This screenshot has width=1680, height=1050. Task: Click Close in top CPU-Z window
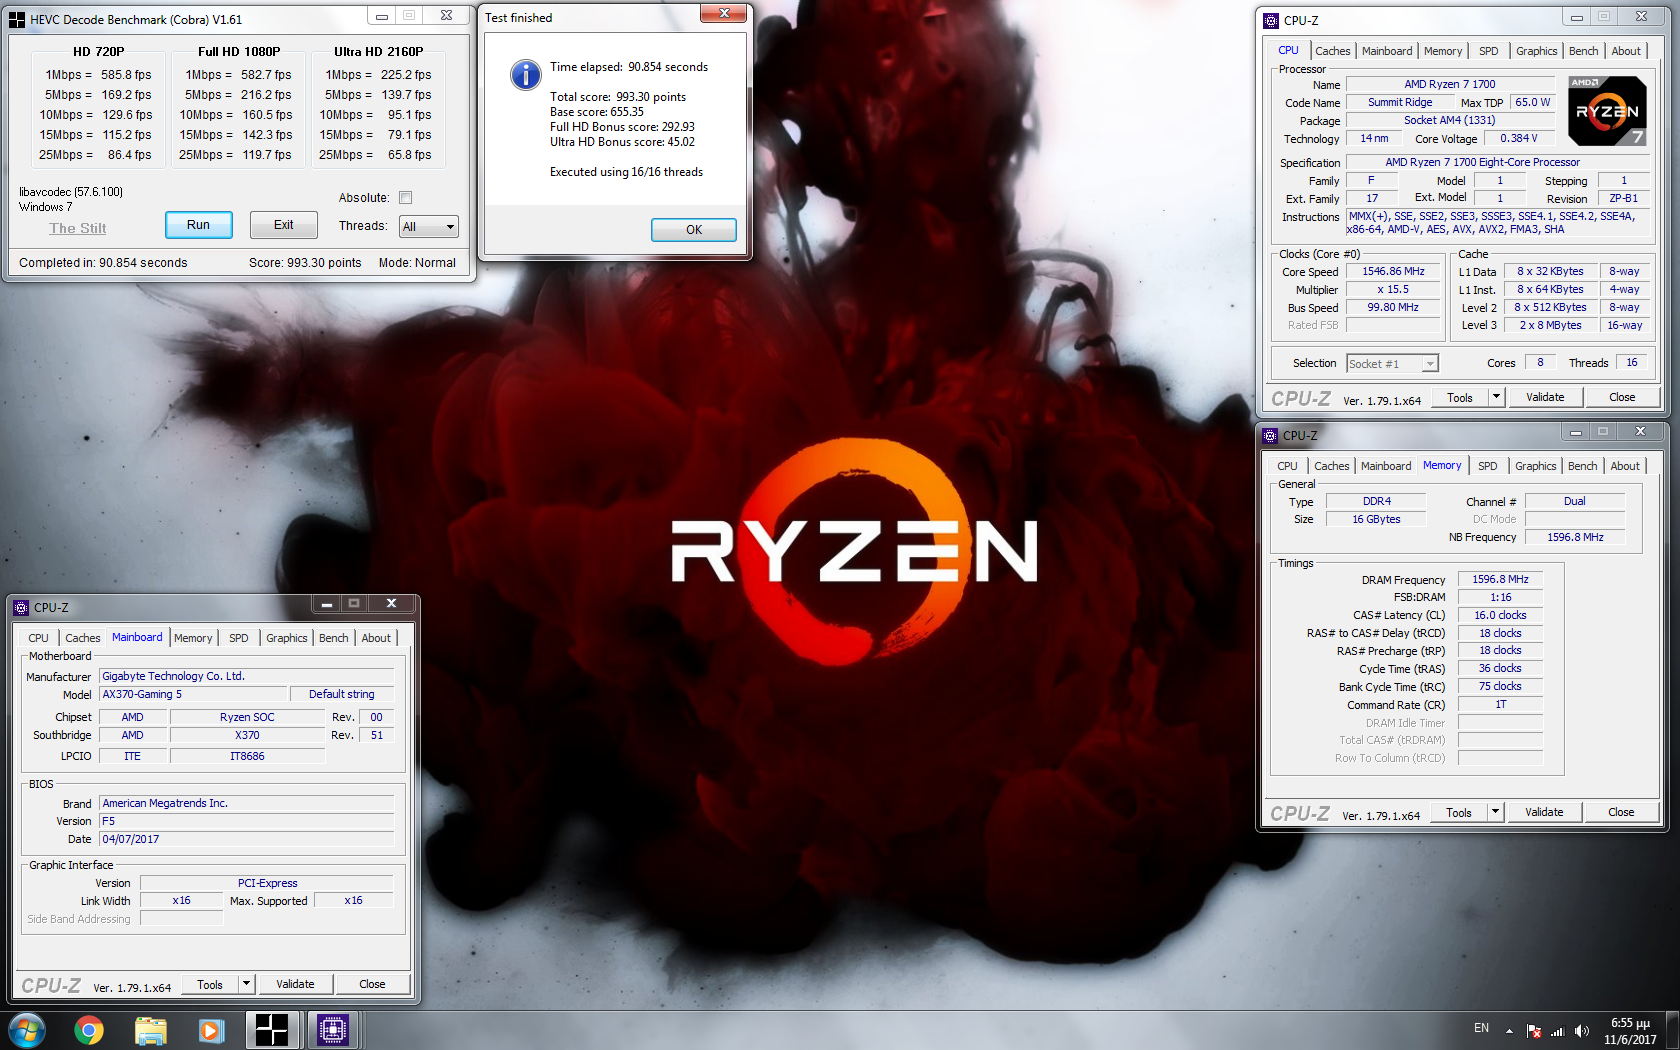point(1622,397)
